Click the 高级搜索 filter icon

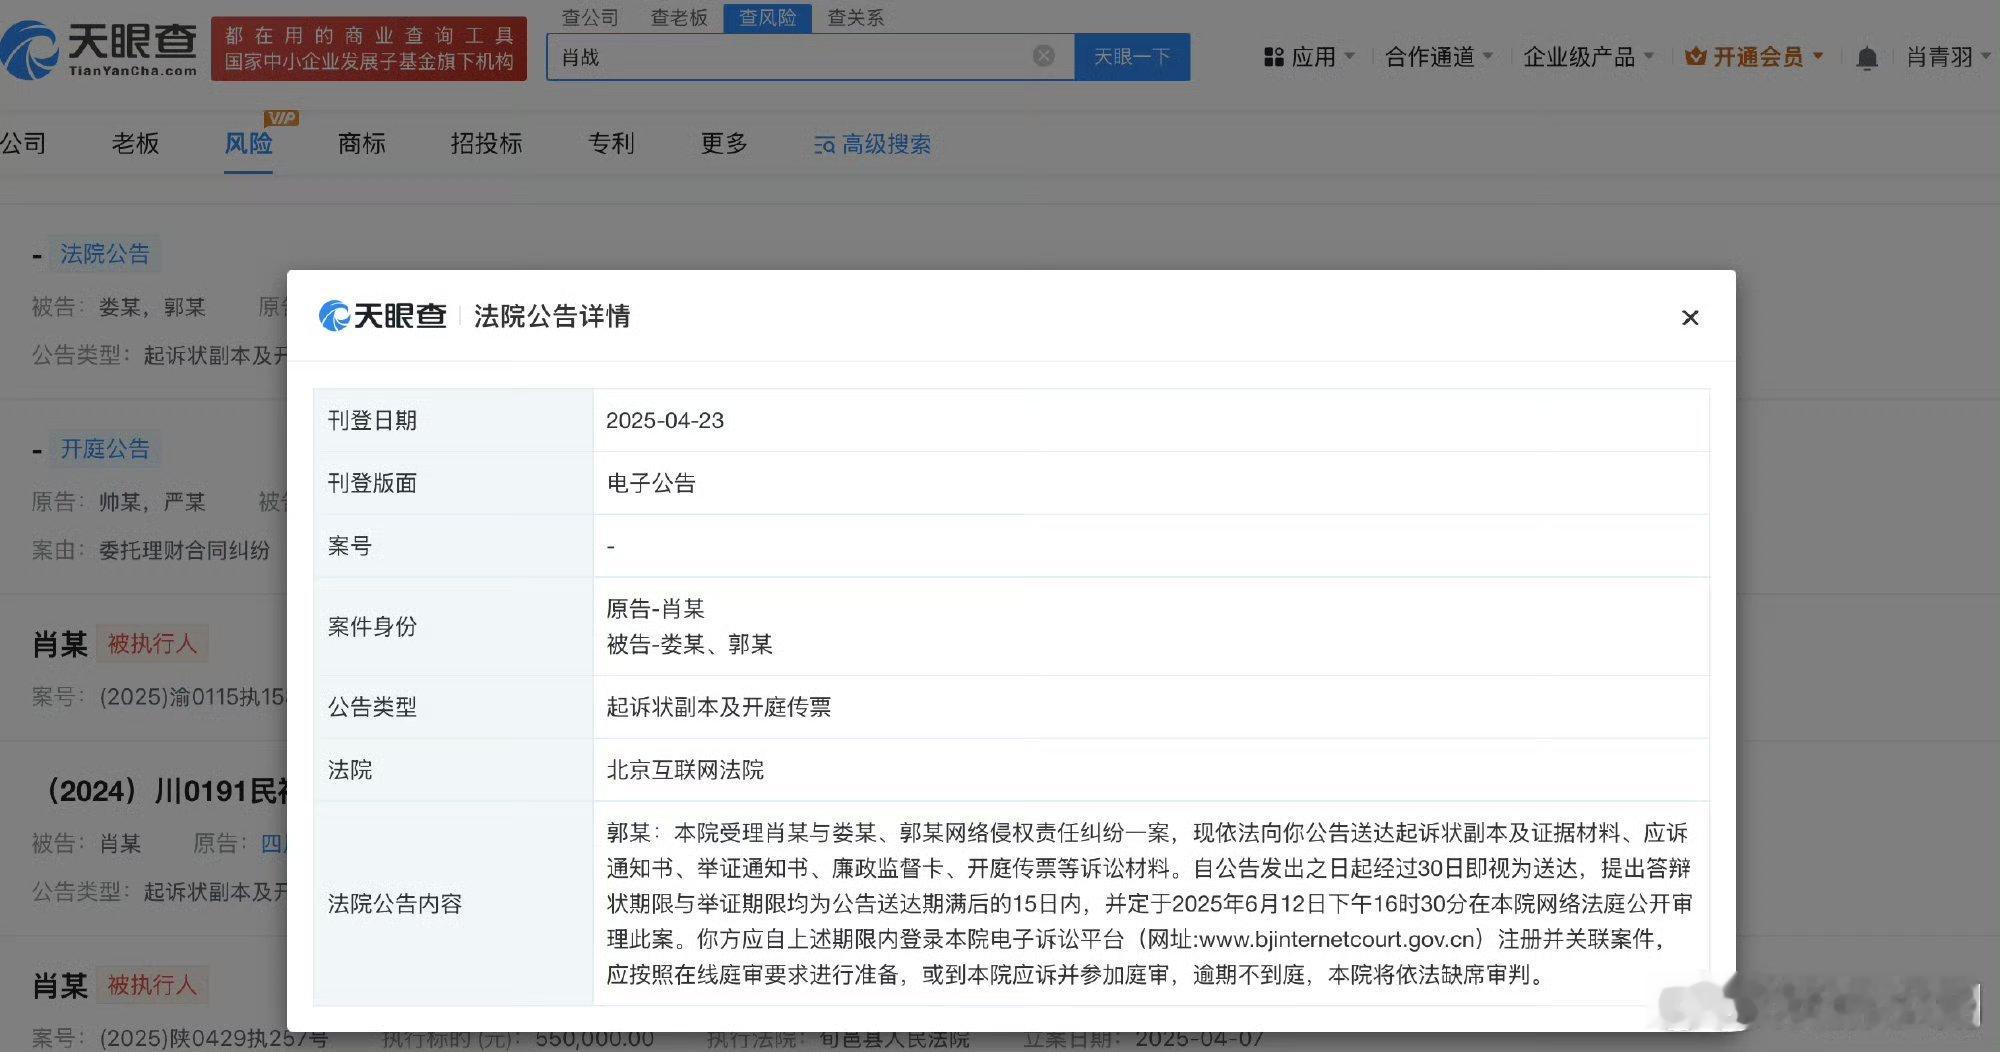pyautogui.click(x=824, y=145)
